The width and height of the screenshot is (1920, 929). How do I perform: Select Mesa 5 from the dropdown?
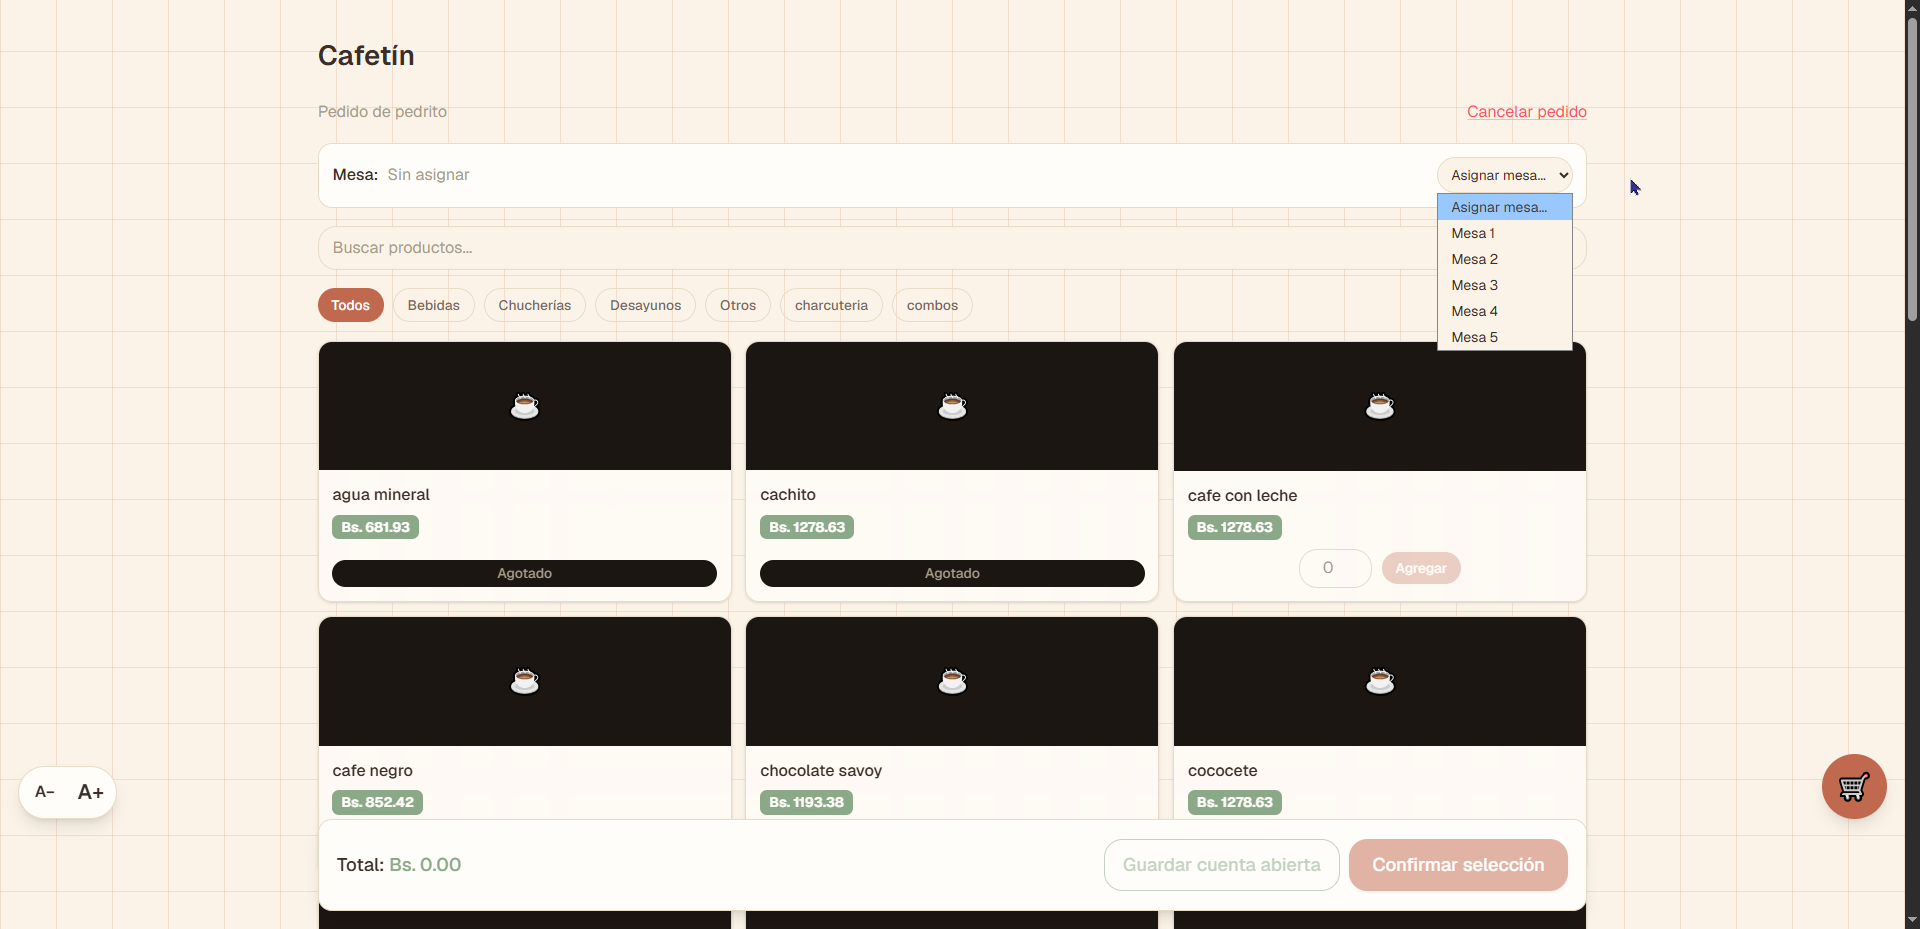coord(1504,337)
